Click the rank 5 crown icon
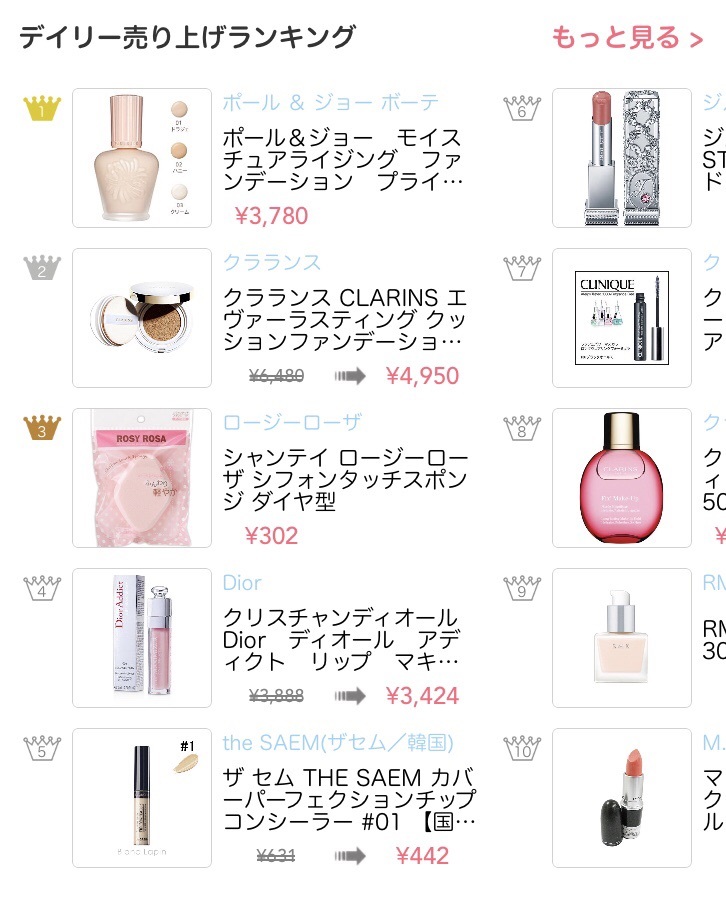 (x=42, y=748)
